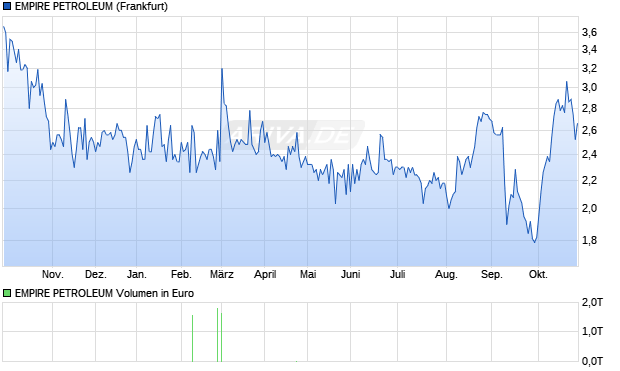Click the February green volume bar
Viewport: 620px width, 371px height.
tap(193, 338)
